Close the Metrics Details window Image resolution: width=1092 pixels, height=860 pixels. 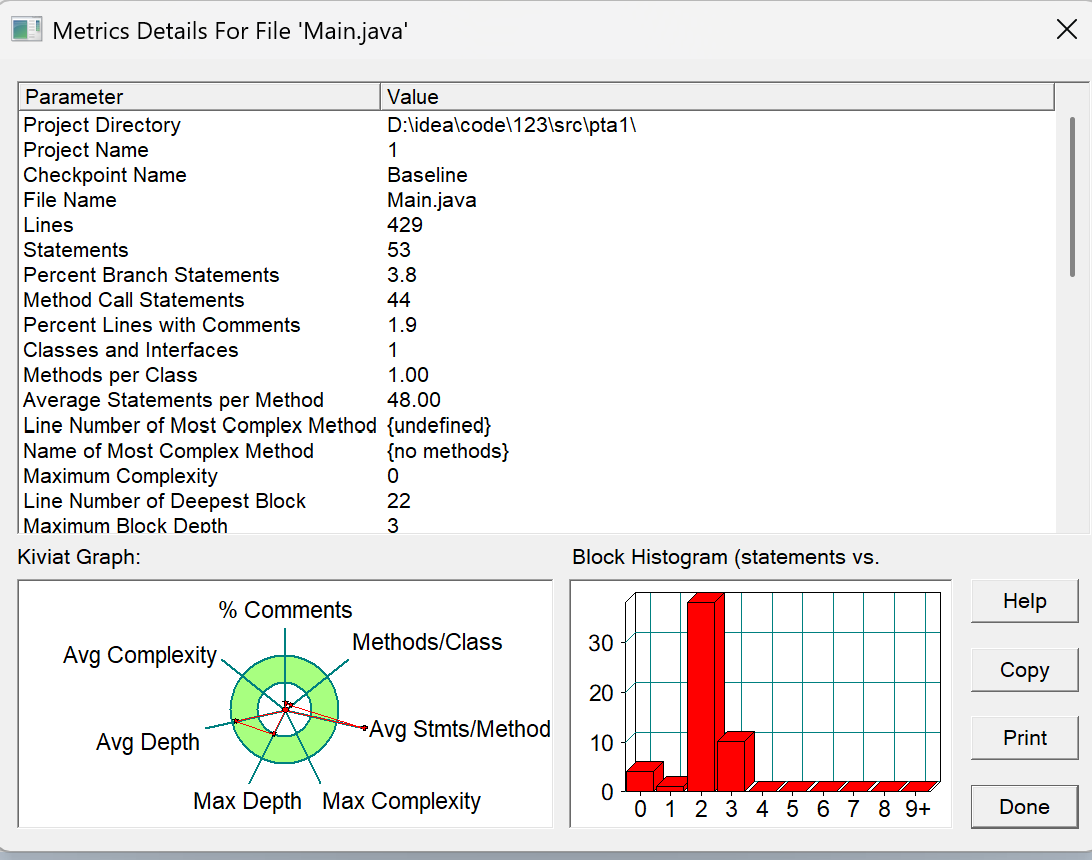1066,29
